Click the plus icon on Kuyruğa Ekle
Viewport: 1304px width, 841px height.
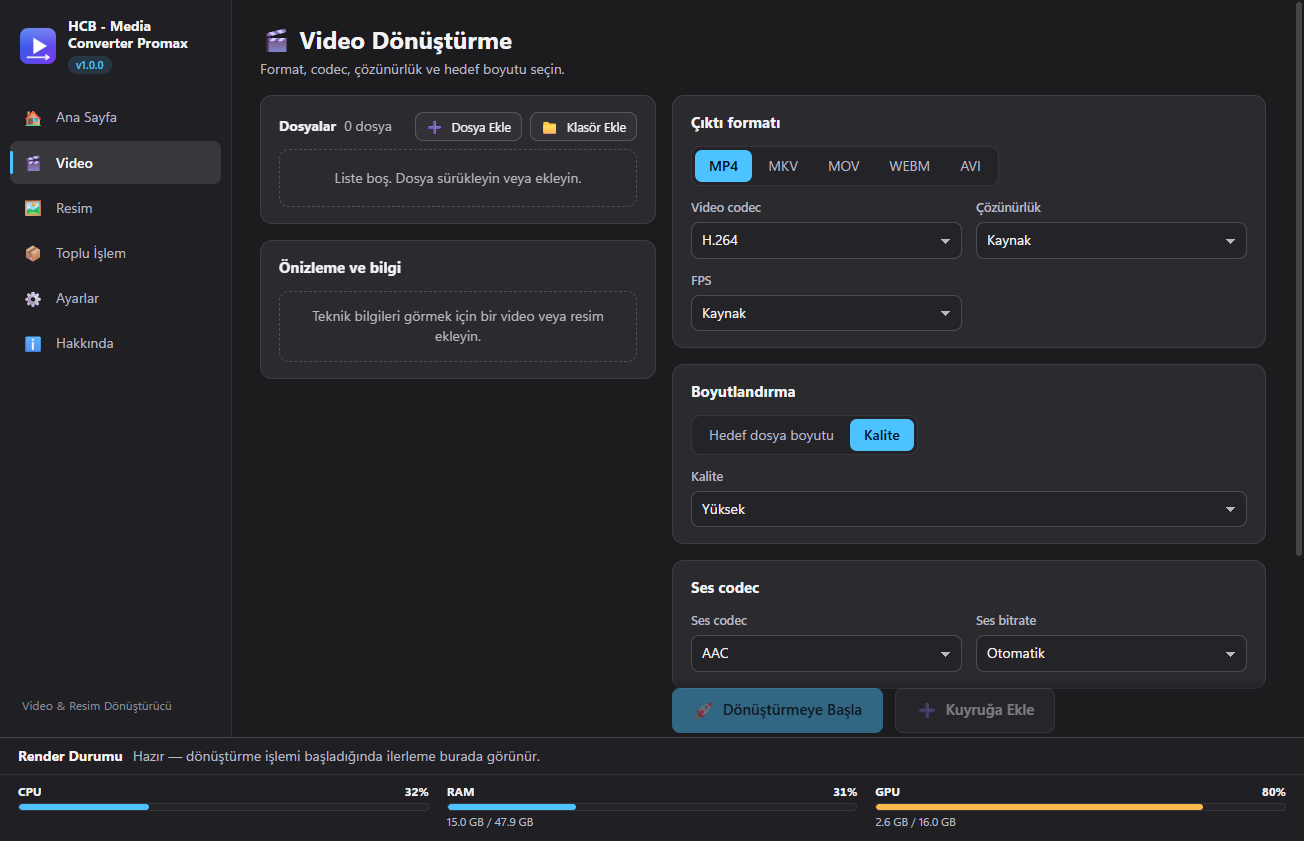click(x=926, y=710)
